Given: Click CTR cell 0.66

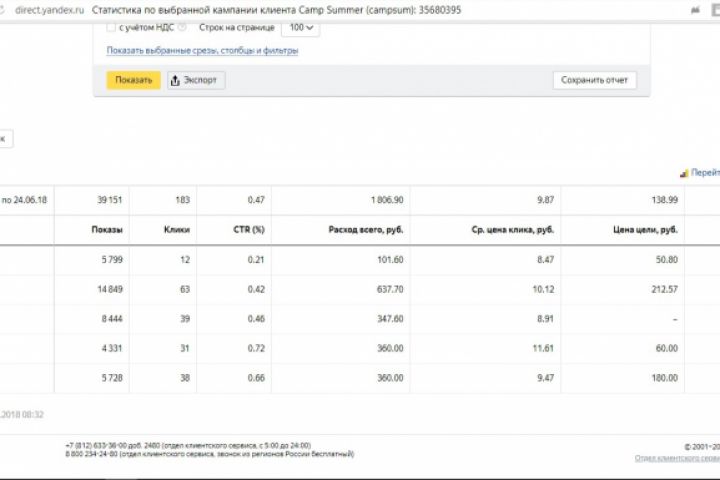Looking at the screenshot, I should click(256, 378).
